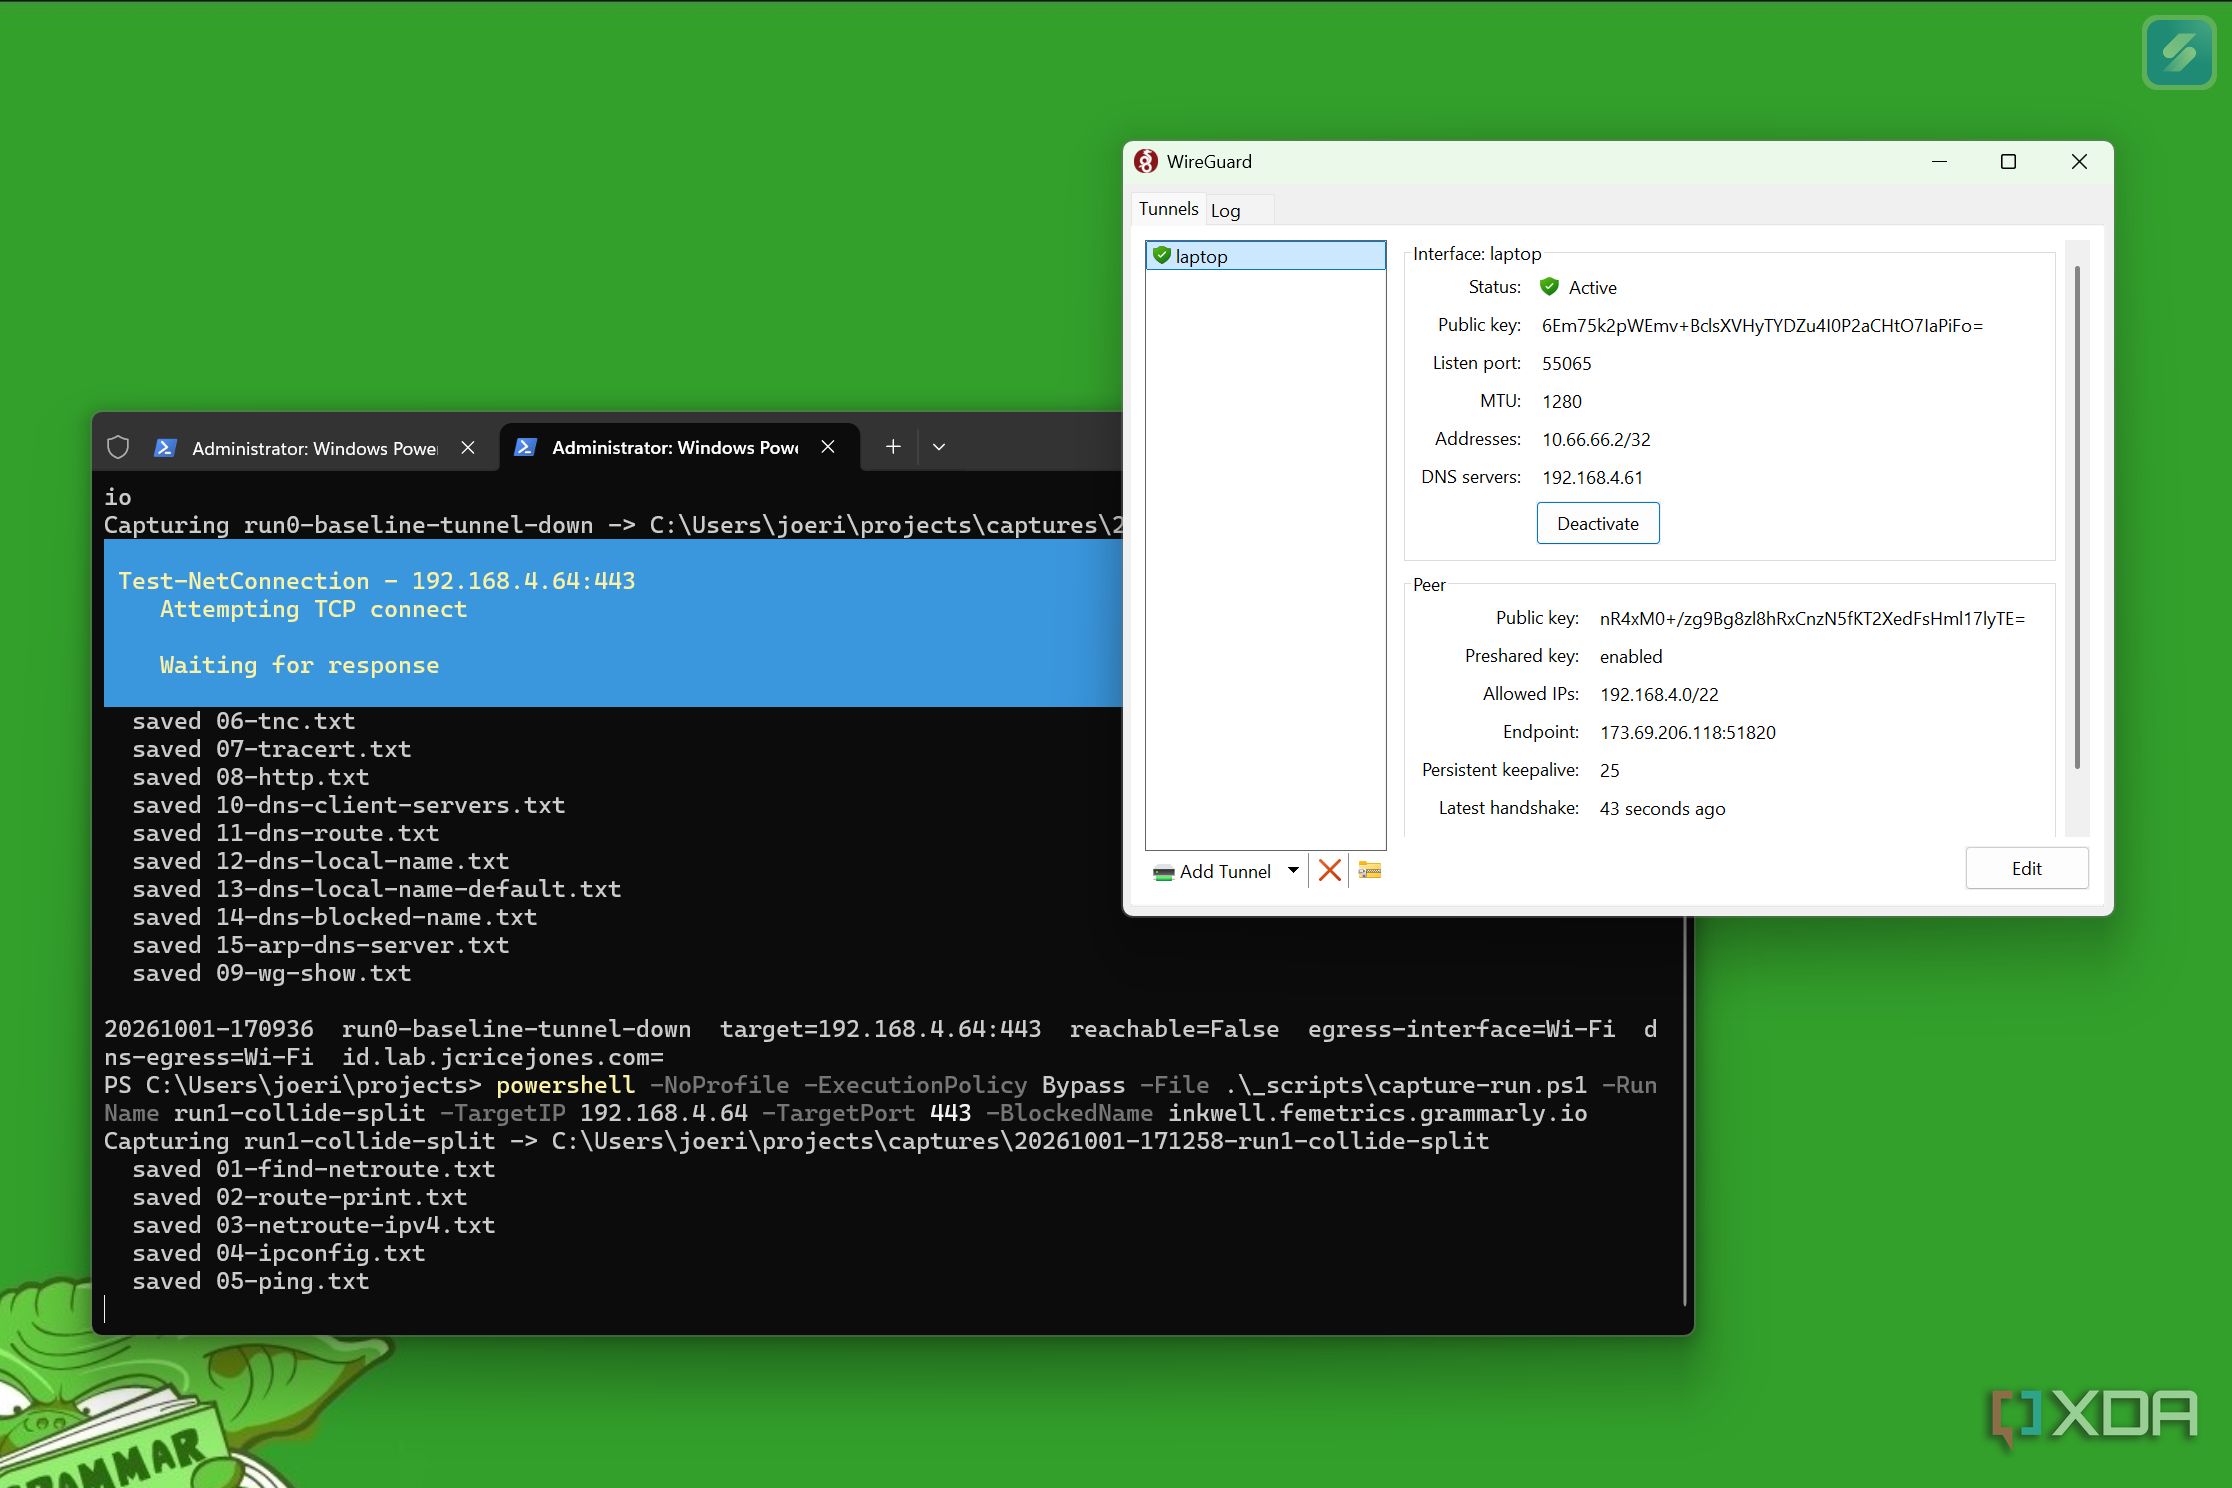2232x1488 pixels.
Task: Click 'saved 07-tracert.txt' line in the terminal
Action: click(x=271, y=749)
